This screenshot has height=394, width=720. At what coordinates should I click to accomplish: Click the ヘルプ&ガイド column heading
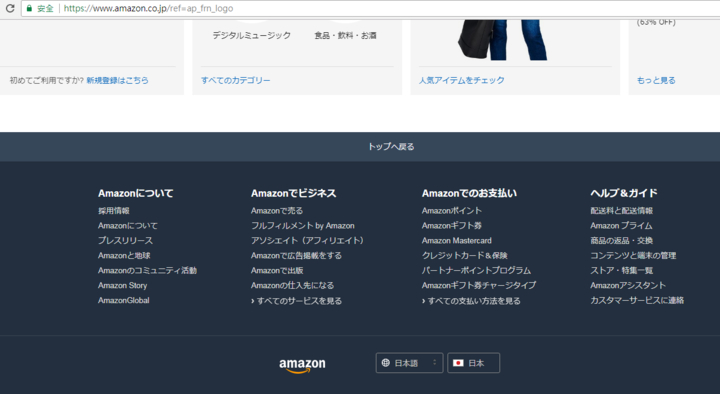pyautogui.click(x=624, y=193)
